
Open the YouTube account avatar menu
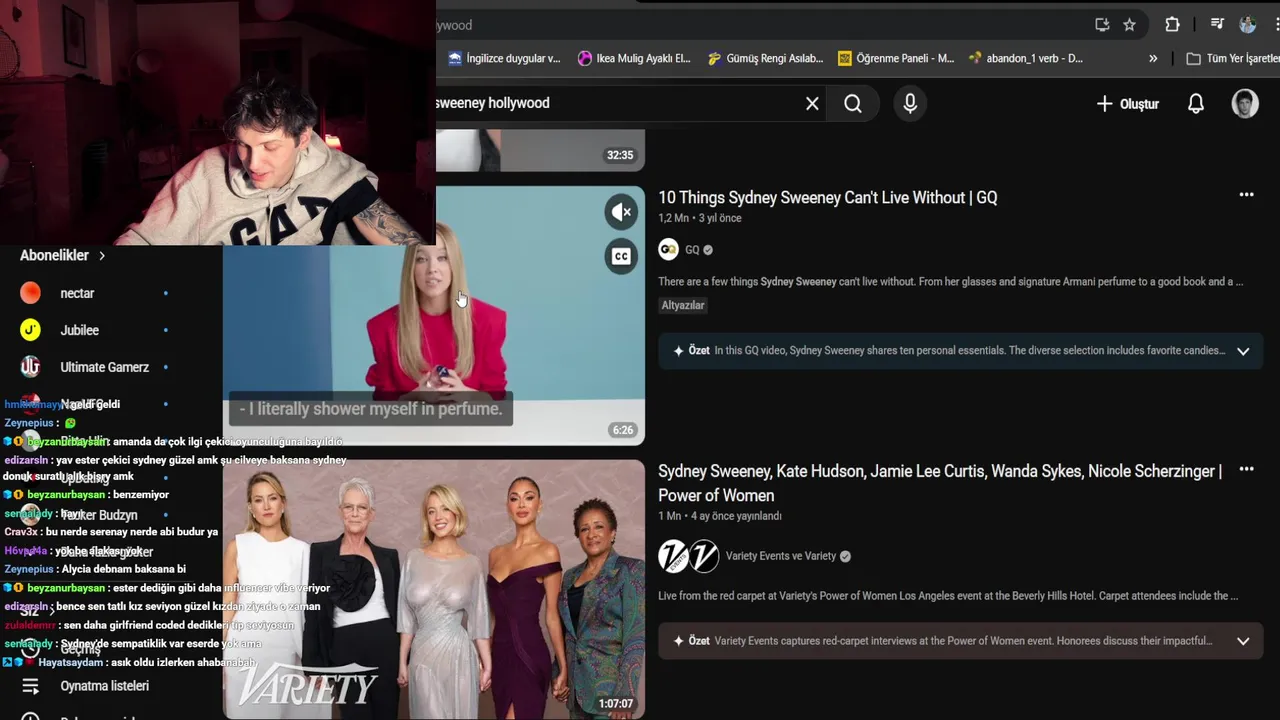click(x=1245, y=103)
